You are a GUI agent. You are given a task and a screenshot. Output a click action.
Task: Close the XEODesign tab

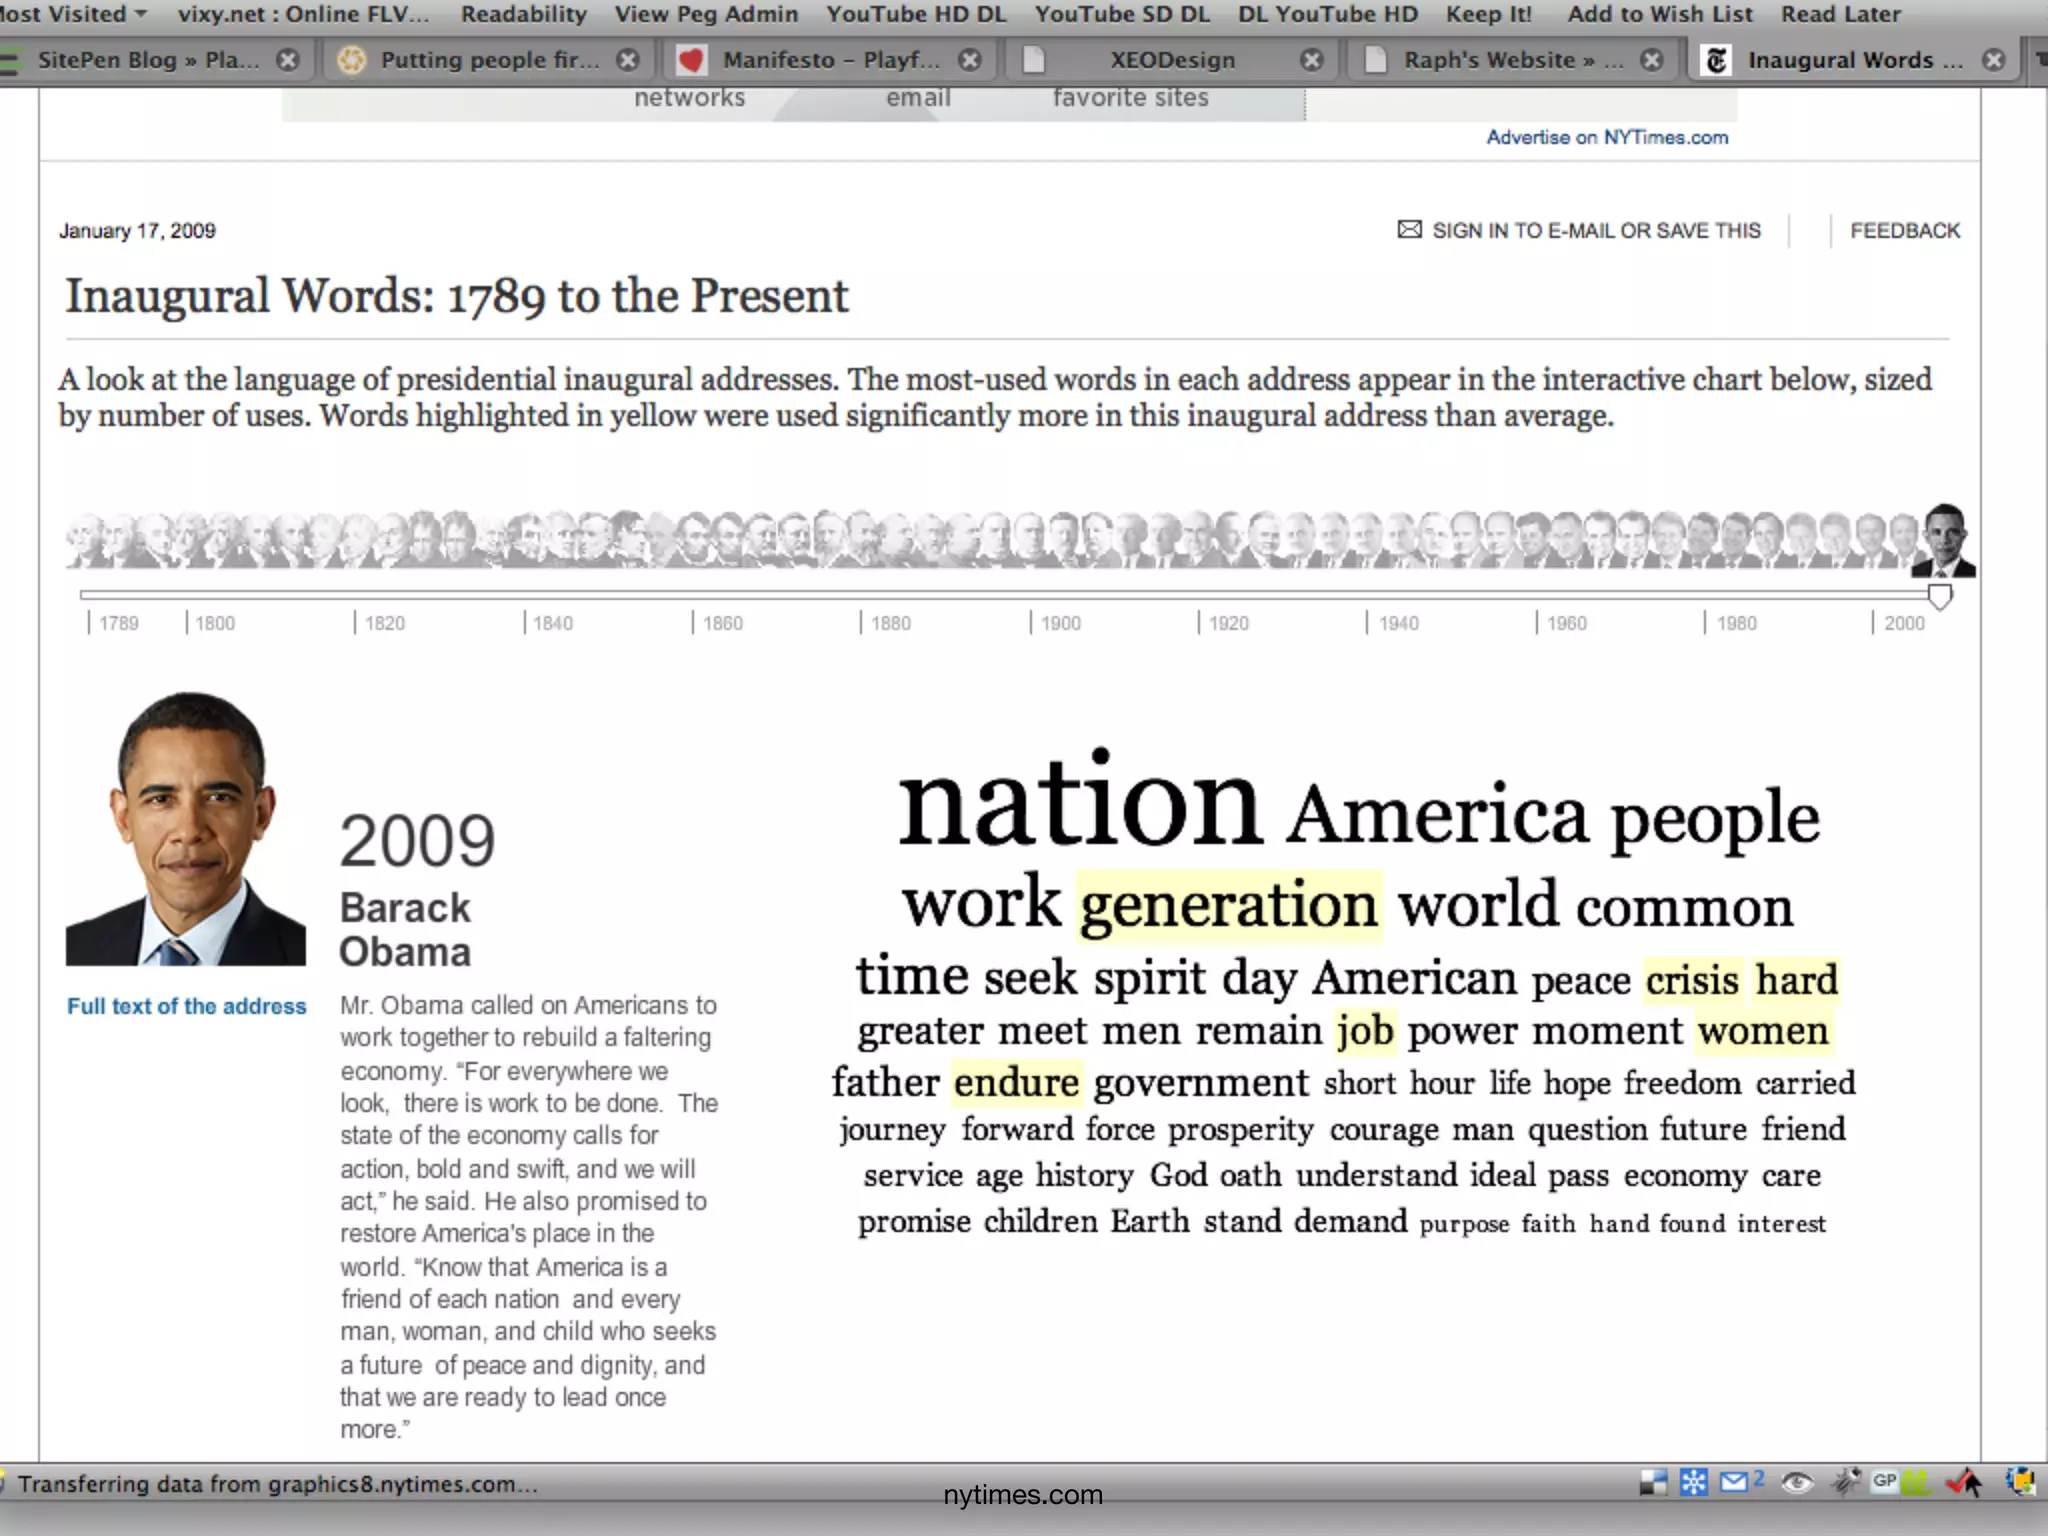click(1312, 60)
